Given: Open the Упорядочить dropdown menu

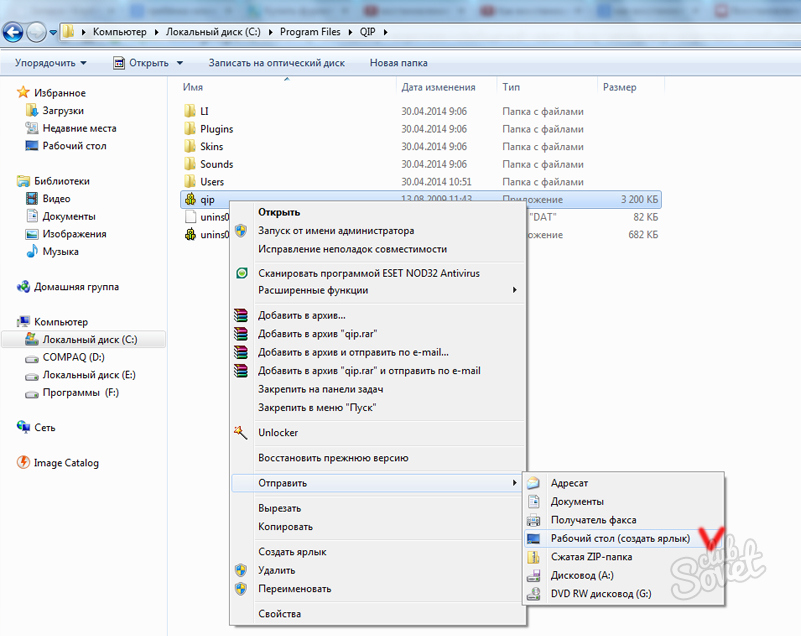Looking at the screenshot, I should [x=51, y=63].
